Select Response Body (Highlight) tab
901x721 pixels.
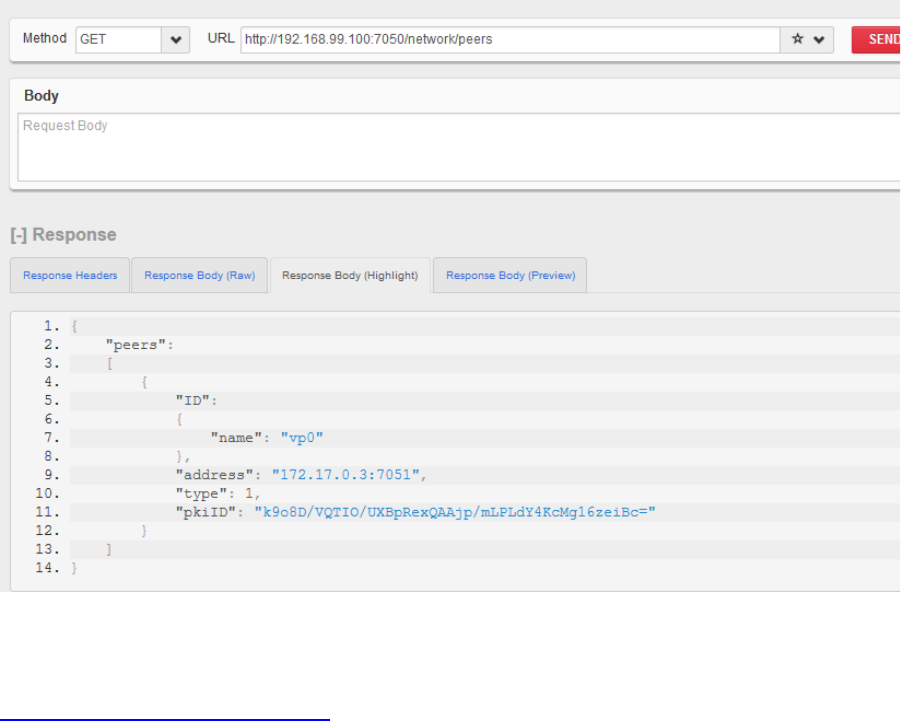pos(350,275)
